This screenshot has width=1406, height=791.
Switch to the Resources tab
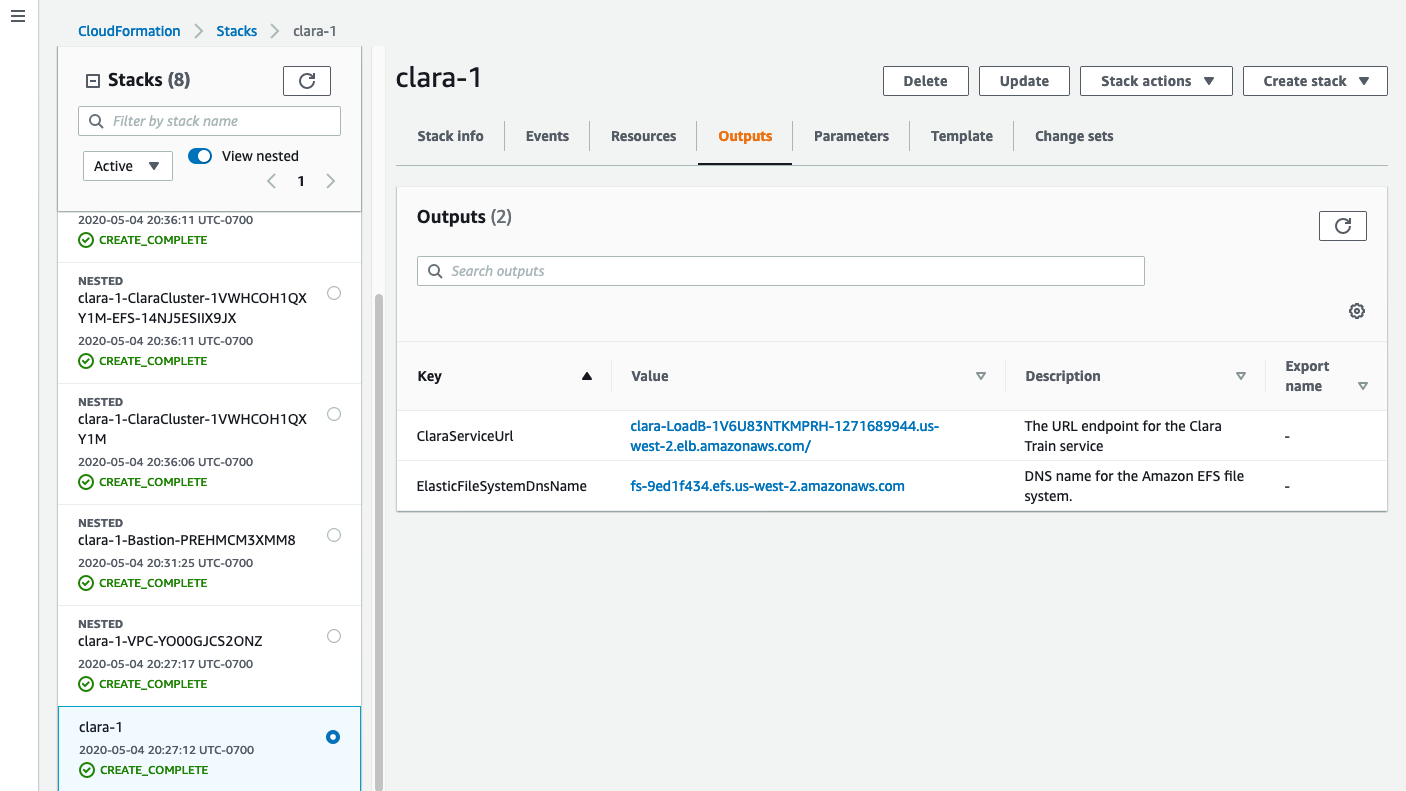click(x=644, y=136)
